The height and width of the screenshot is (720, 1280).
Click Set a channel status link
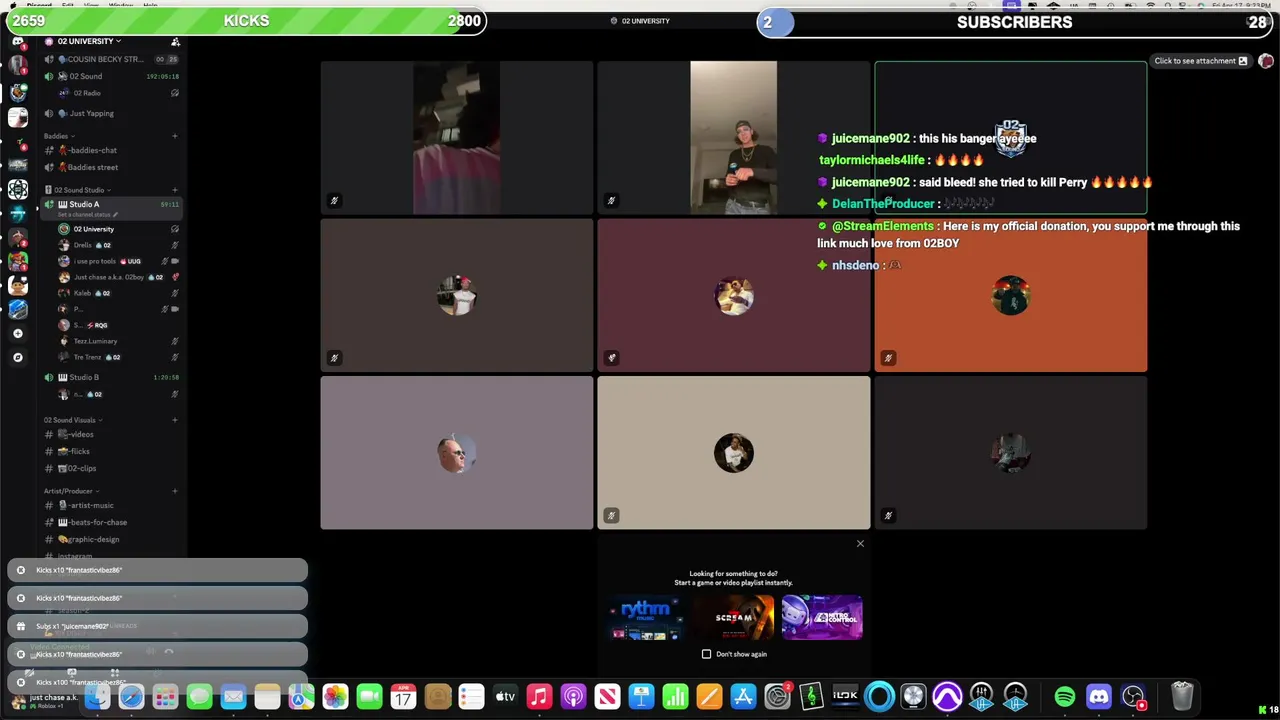86,215
